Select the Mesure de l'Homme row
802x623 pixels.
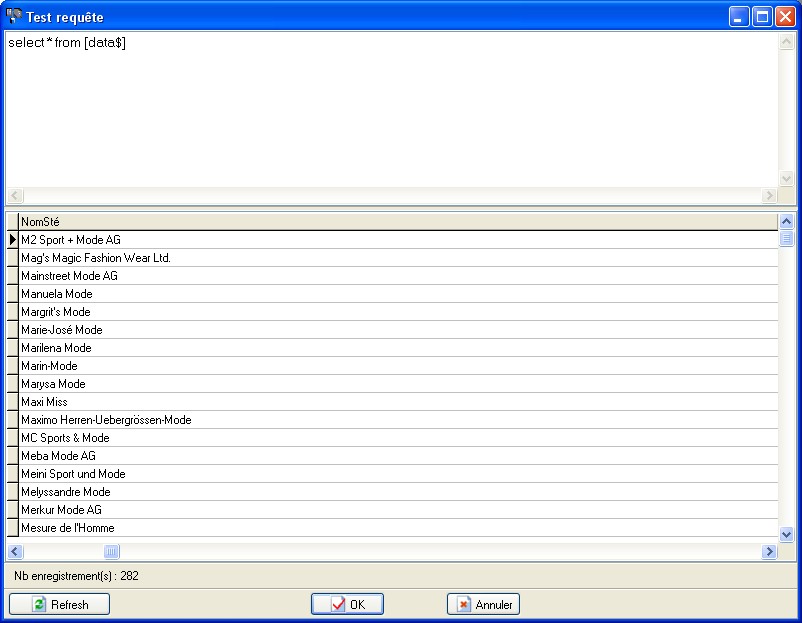[68, 528]
